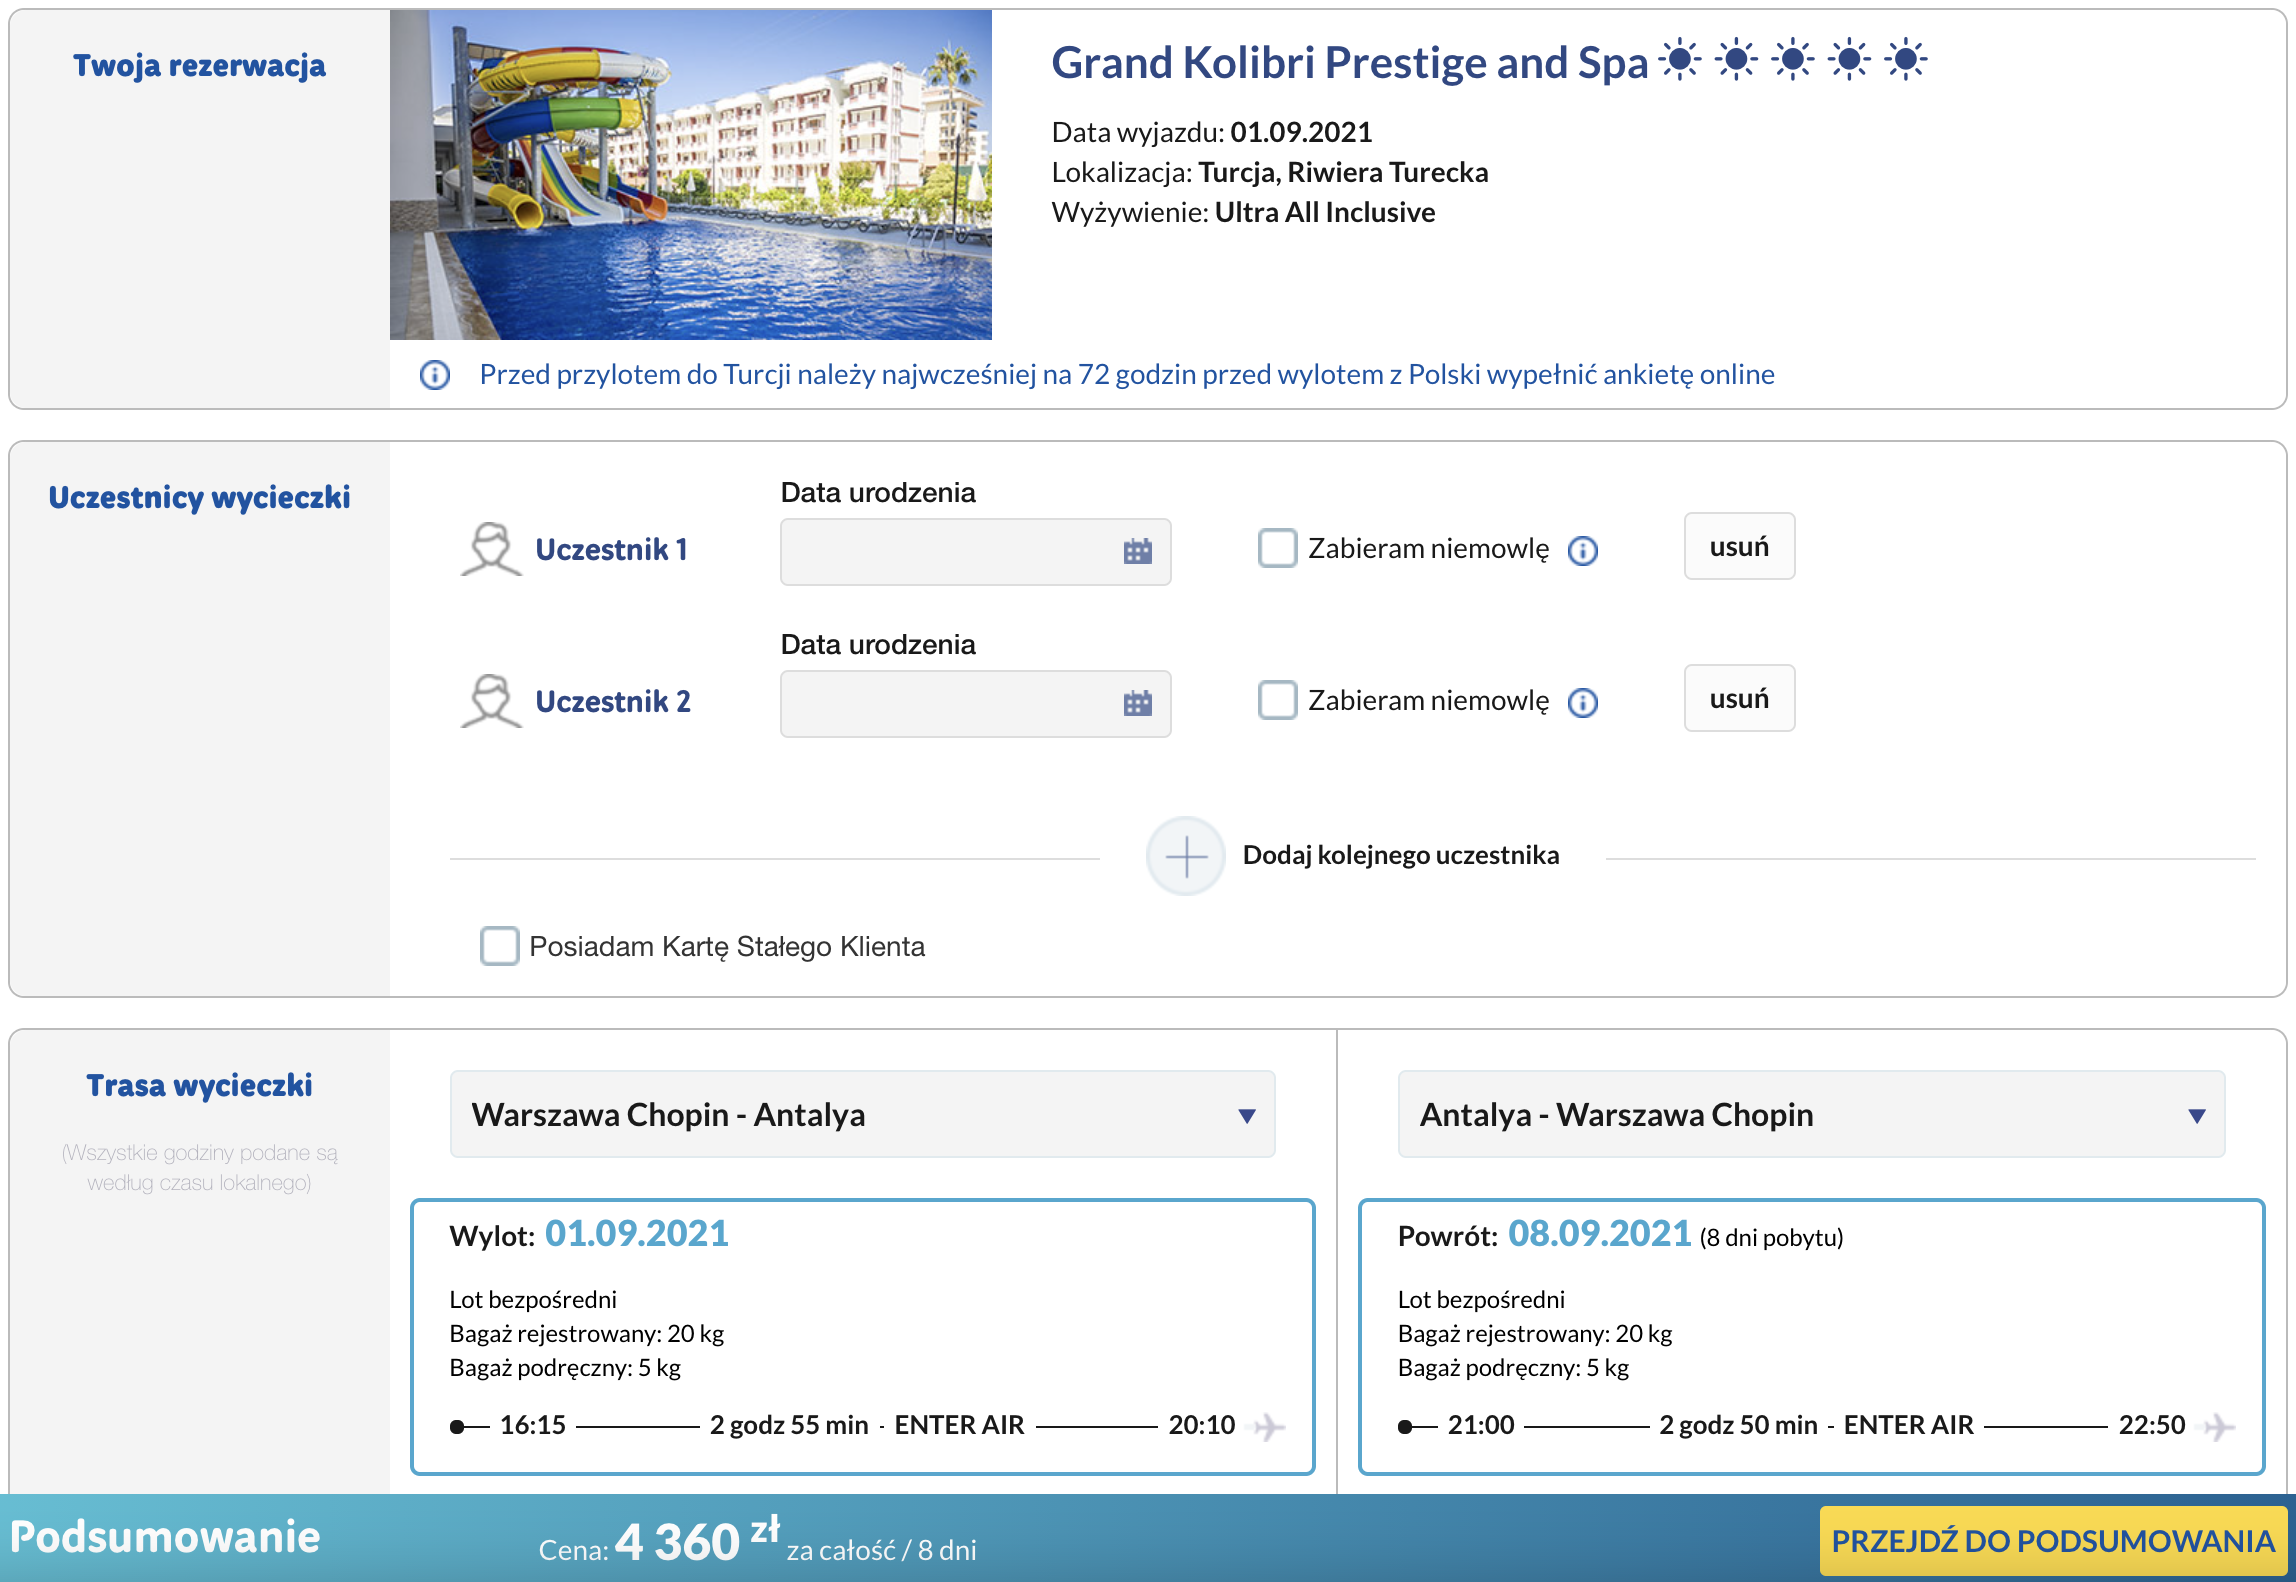Select the Powrót 08.09.2021 flight card

point(1811,1336)
